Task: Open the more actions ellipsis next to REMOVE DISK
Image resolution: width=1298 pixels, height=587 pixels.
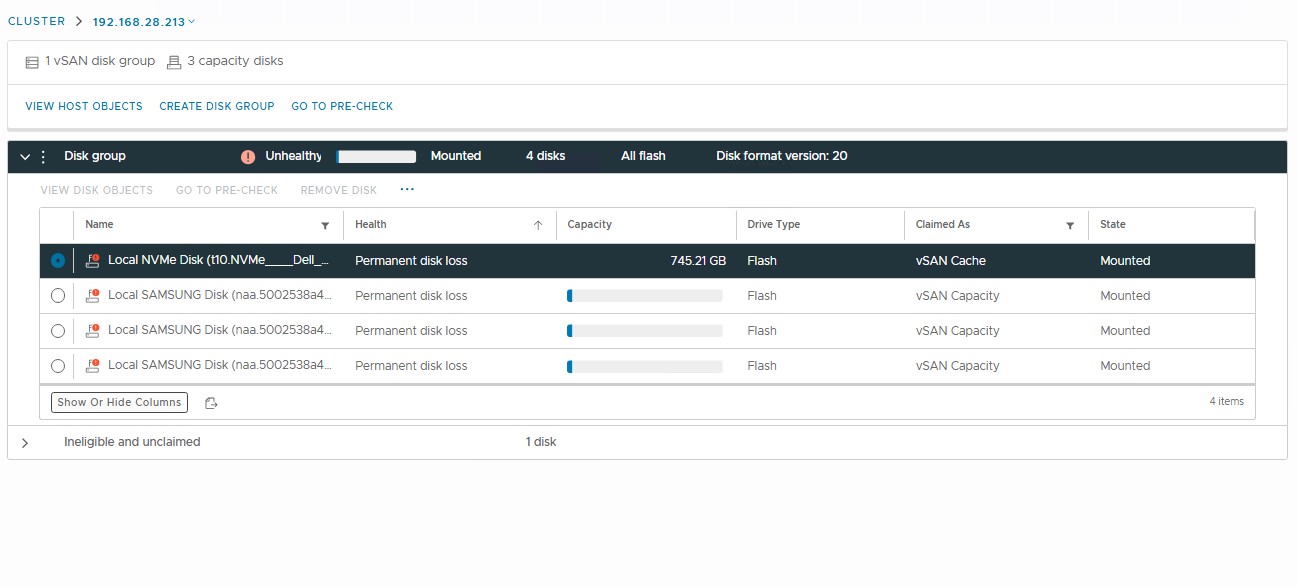Action: 407,190
